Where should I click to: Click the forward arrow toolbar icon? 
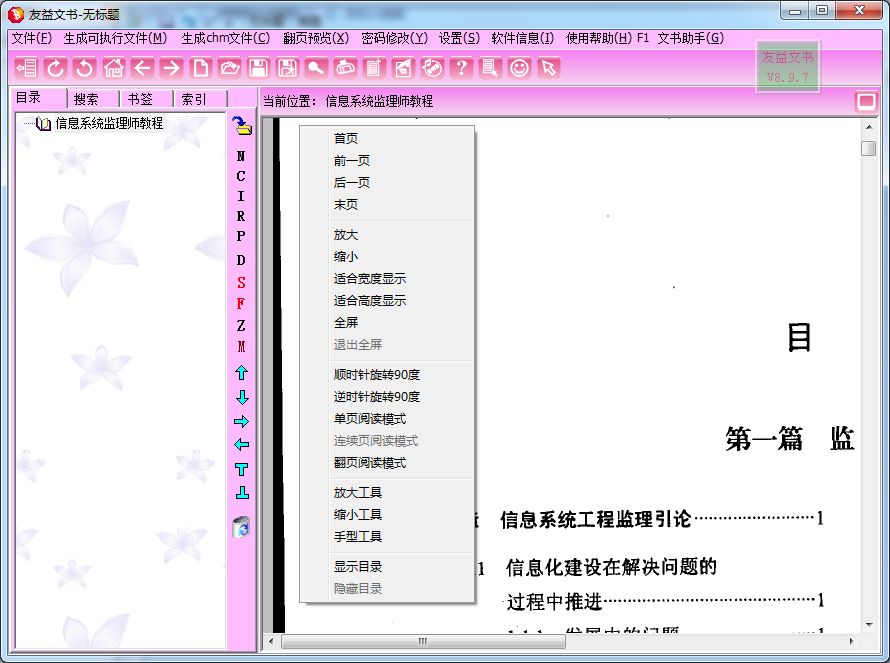point(171,68)
